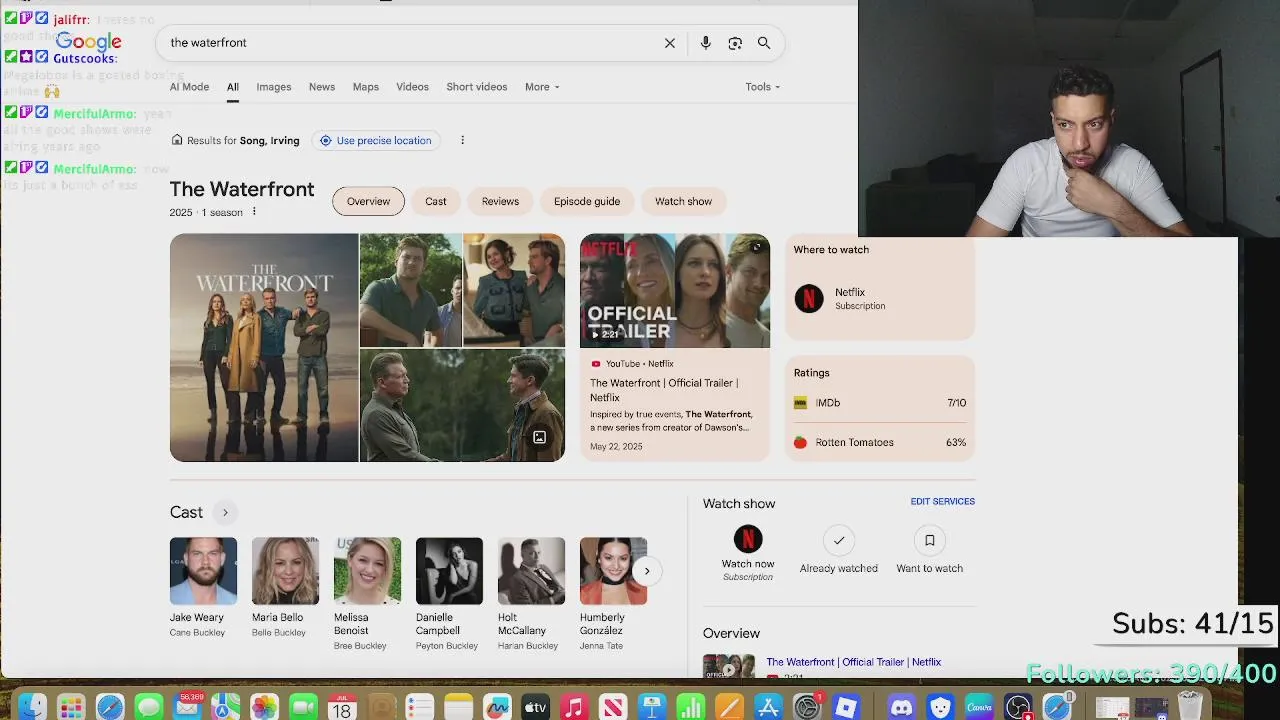Switch to AI Mode tab
Screen dimensions: 1280x720
(189, 87)
